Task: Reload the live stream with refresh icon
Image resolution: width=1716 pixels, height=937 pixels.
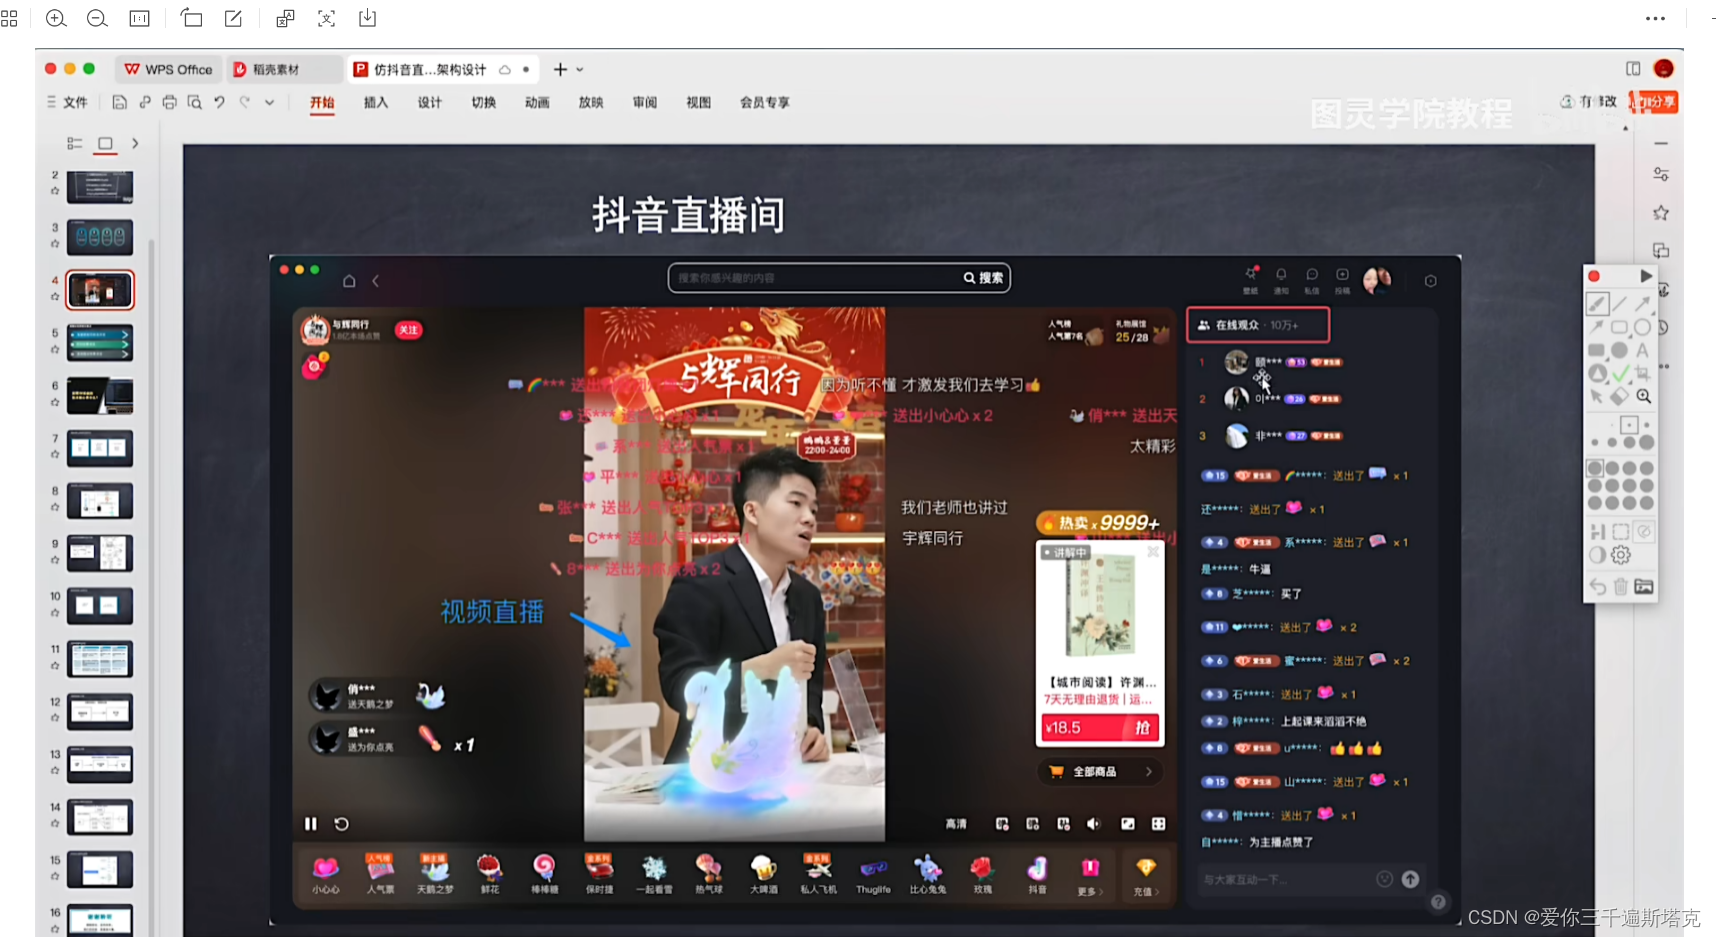Action: (x=341, y=824)
